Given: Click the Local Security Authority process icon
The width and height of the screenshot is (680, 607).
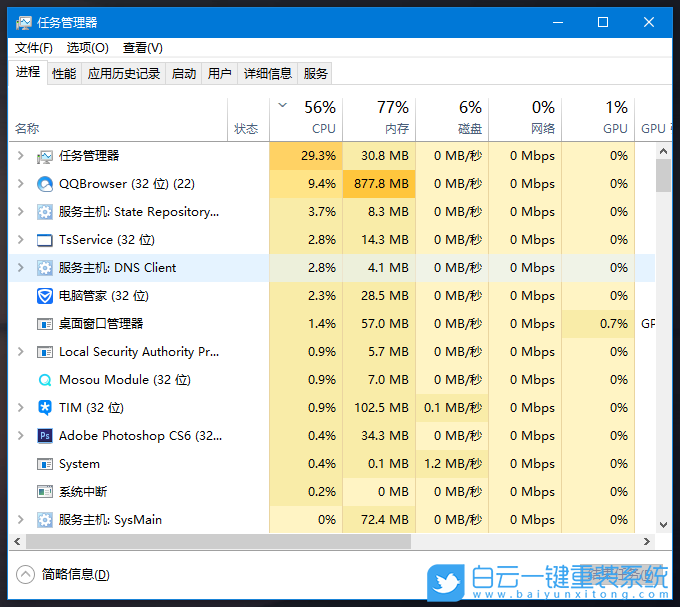Looking at the screenshot, I should coord(45,352).
